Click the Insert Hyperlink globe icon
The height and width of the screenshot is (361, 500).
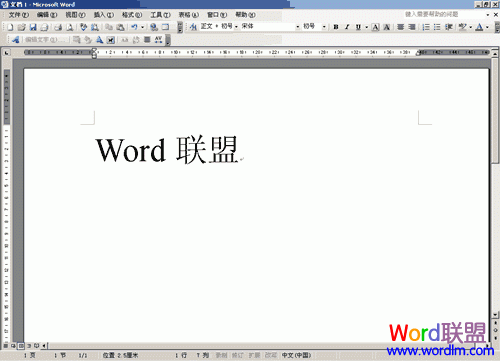coord(154,27)
